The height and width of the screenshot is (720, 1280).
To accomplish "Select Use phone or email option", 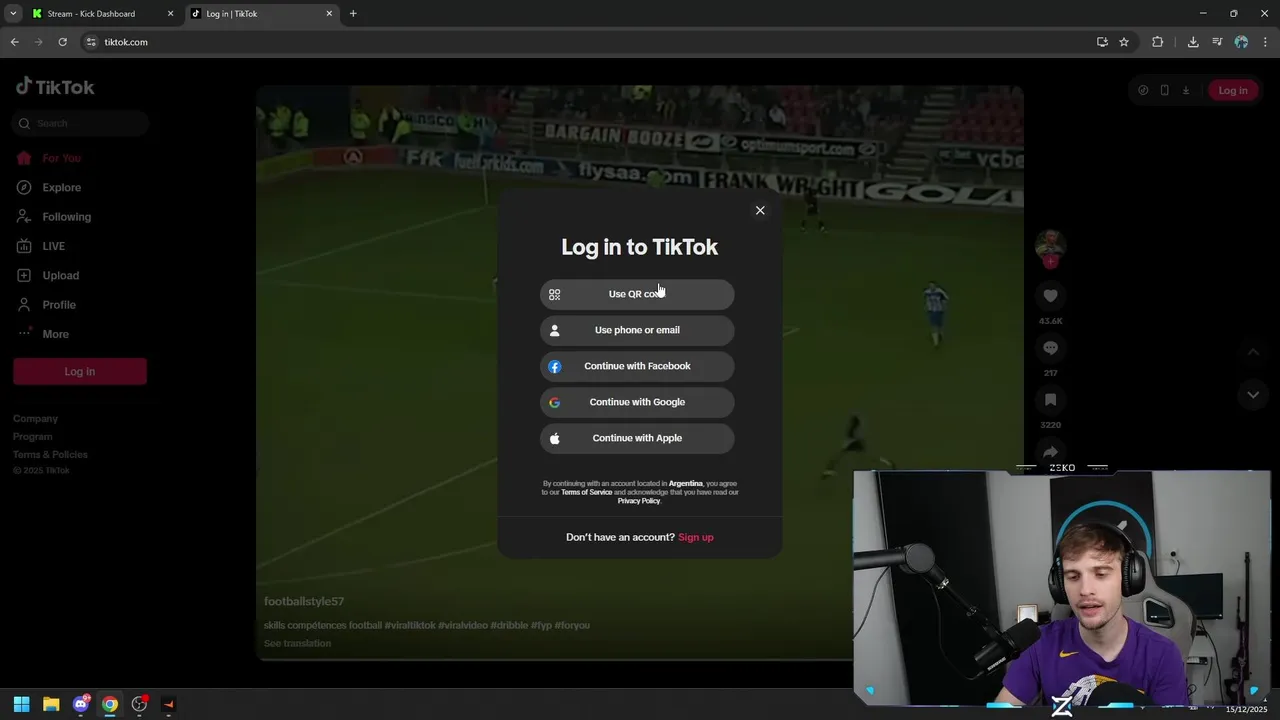I will 637,330.
